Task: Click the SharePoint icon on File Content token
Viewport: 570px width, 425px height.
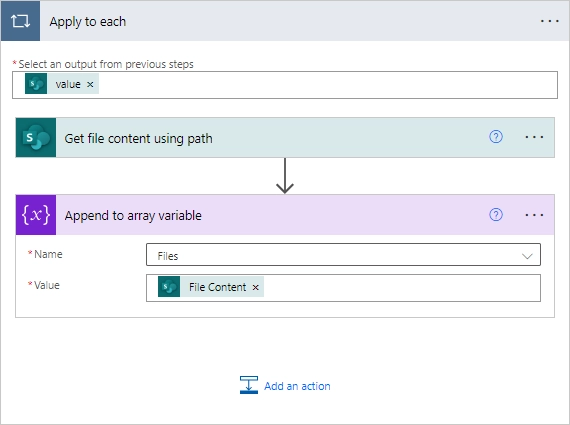Action: 169,287
